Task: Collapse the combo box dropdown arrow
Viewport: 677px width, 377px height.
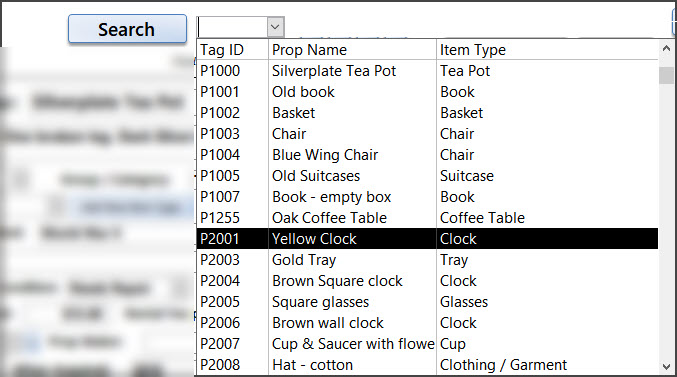Action: tap(275, 27)
